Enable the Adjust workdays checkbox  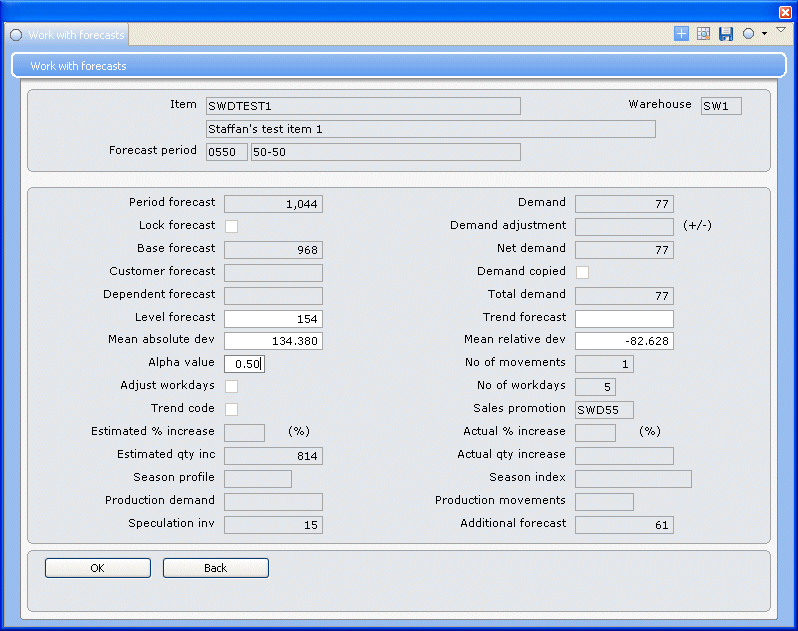231,386
